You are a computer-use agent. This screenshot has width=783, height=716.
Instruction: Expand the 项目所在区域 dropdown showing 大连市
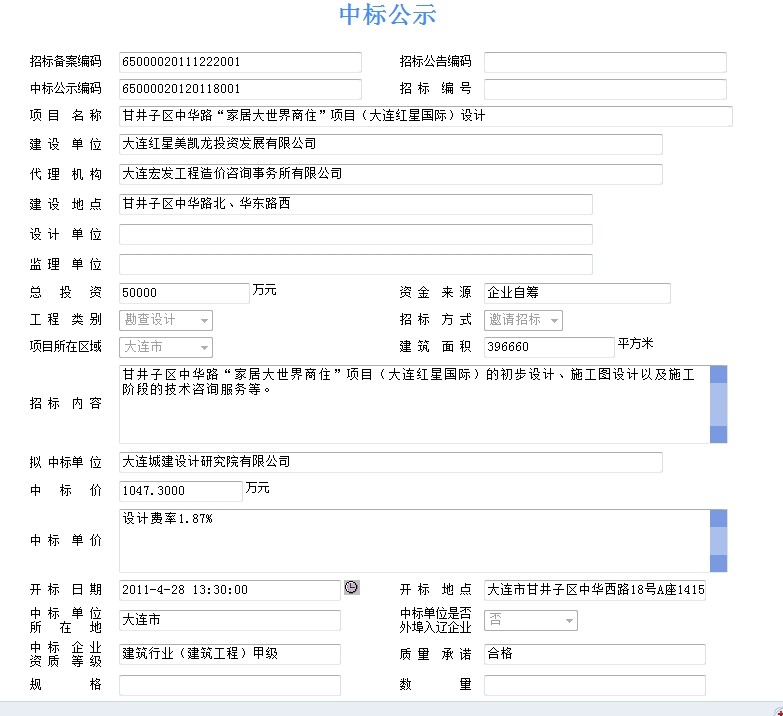(166, 347)
